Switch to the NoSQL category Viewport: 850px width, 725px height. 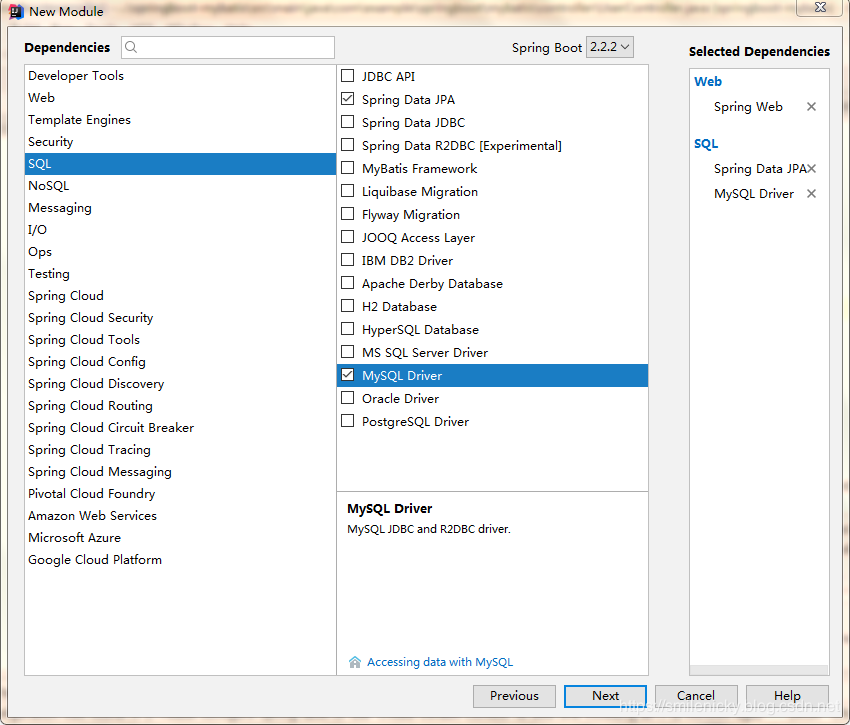[x=180, y=186]
